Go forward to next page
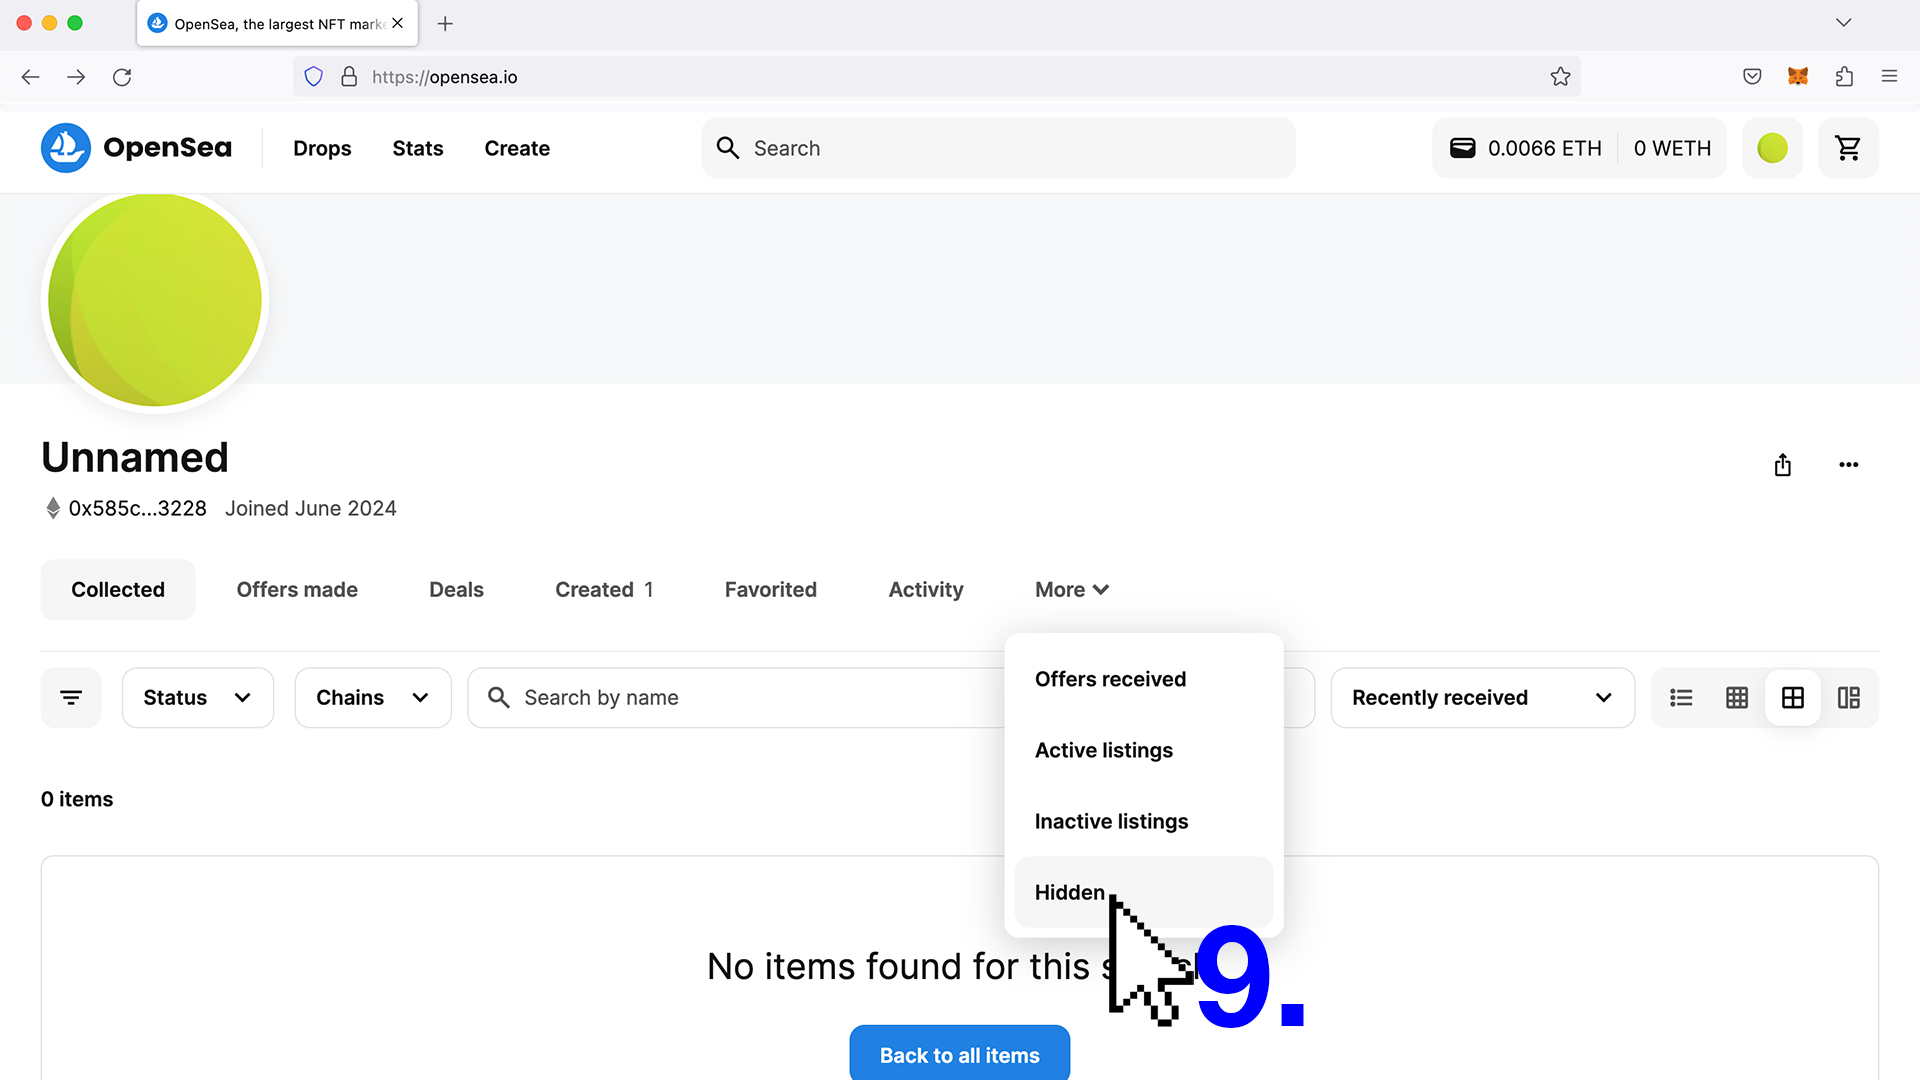This screenshot has width=1920, height=1080. [76, 77]
